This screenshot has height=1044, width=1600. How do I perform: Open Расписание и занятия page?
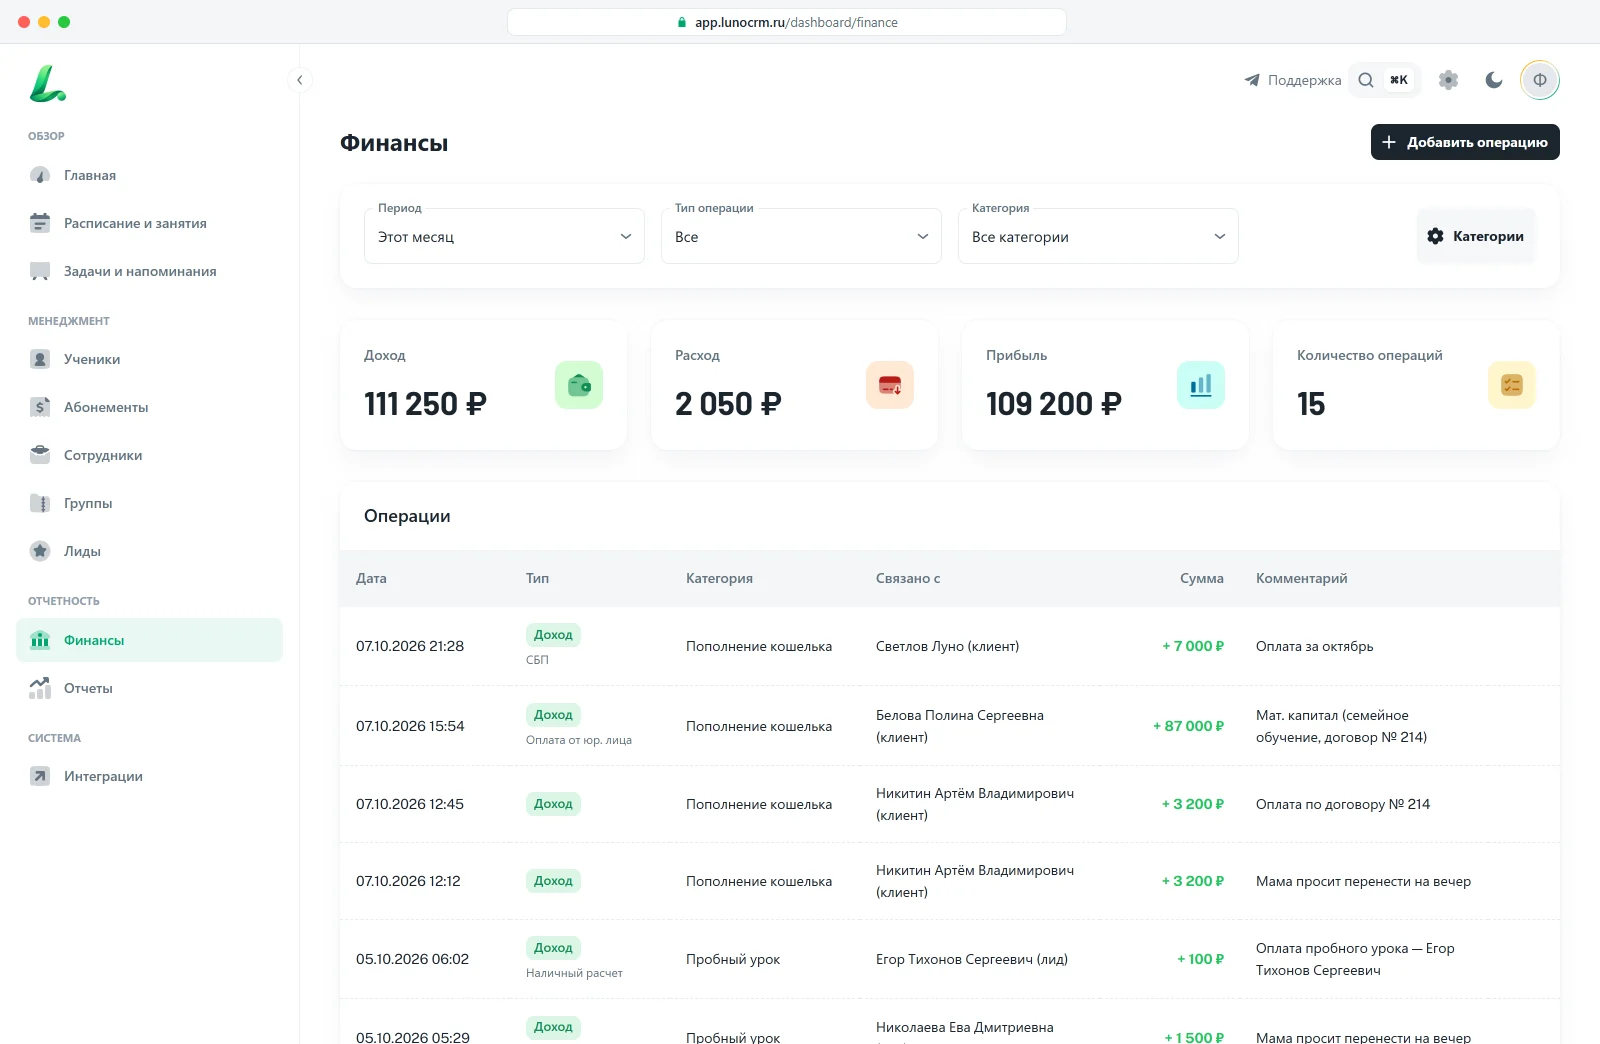149,223
